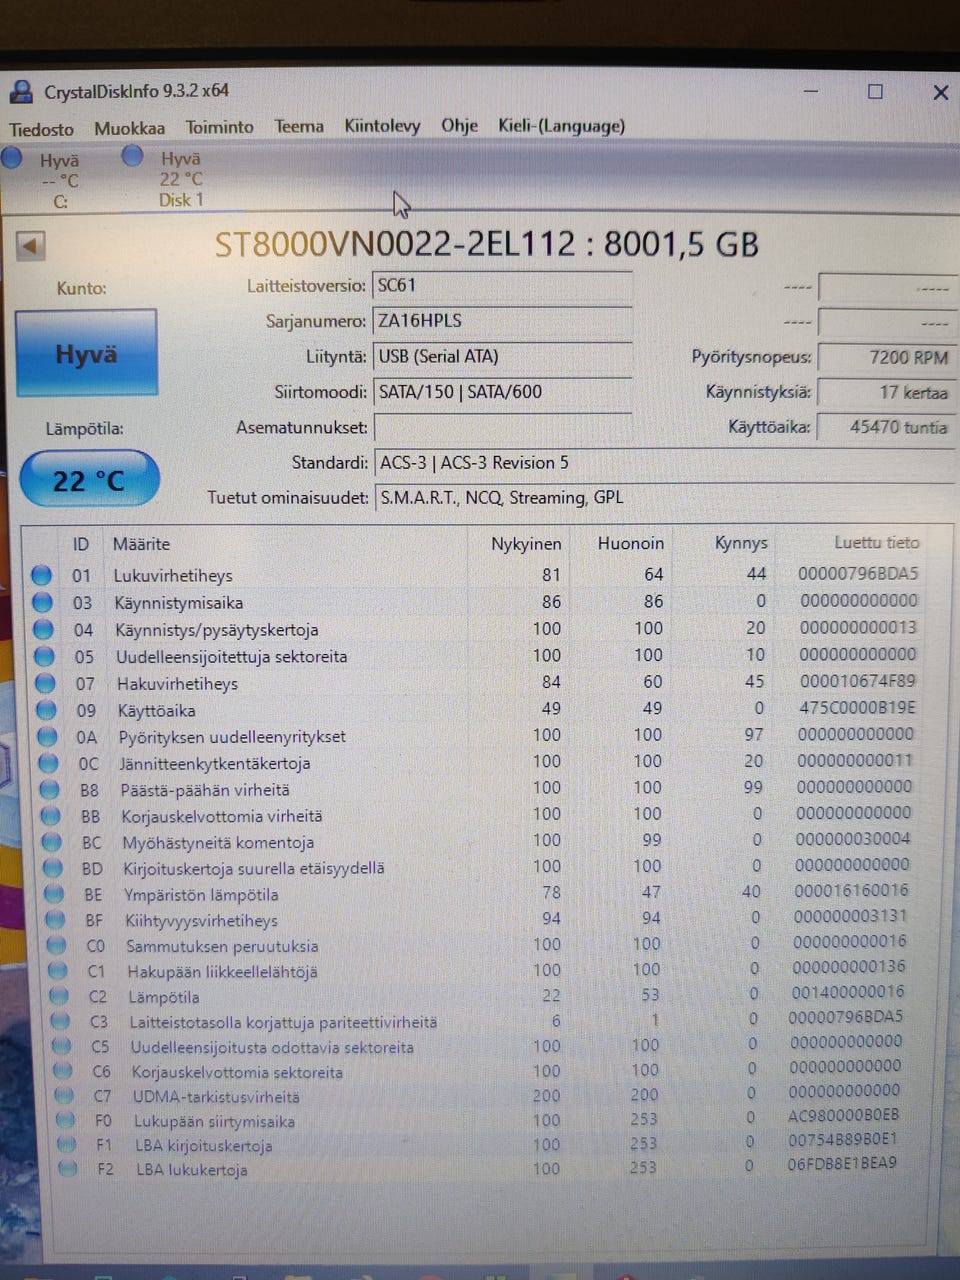Click the status dot for LBA lukukertoja
The width and height of the screenshot is (960, 1280).
[67, 1169]
